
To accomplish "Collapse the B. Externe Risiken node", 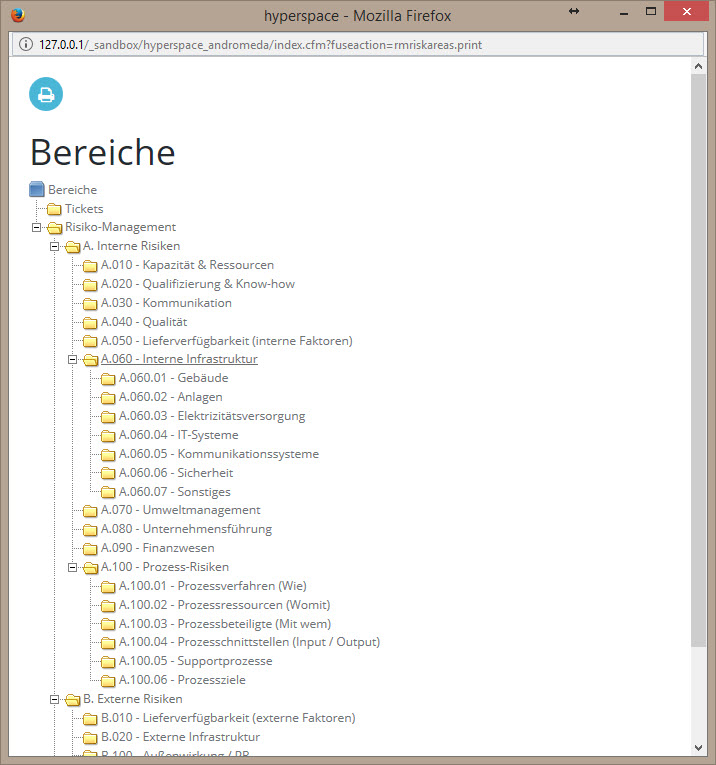I will 54,699.
